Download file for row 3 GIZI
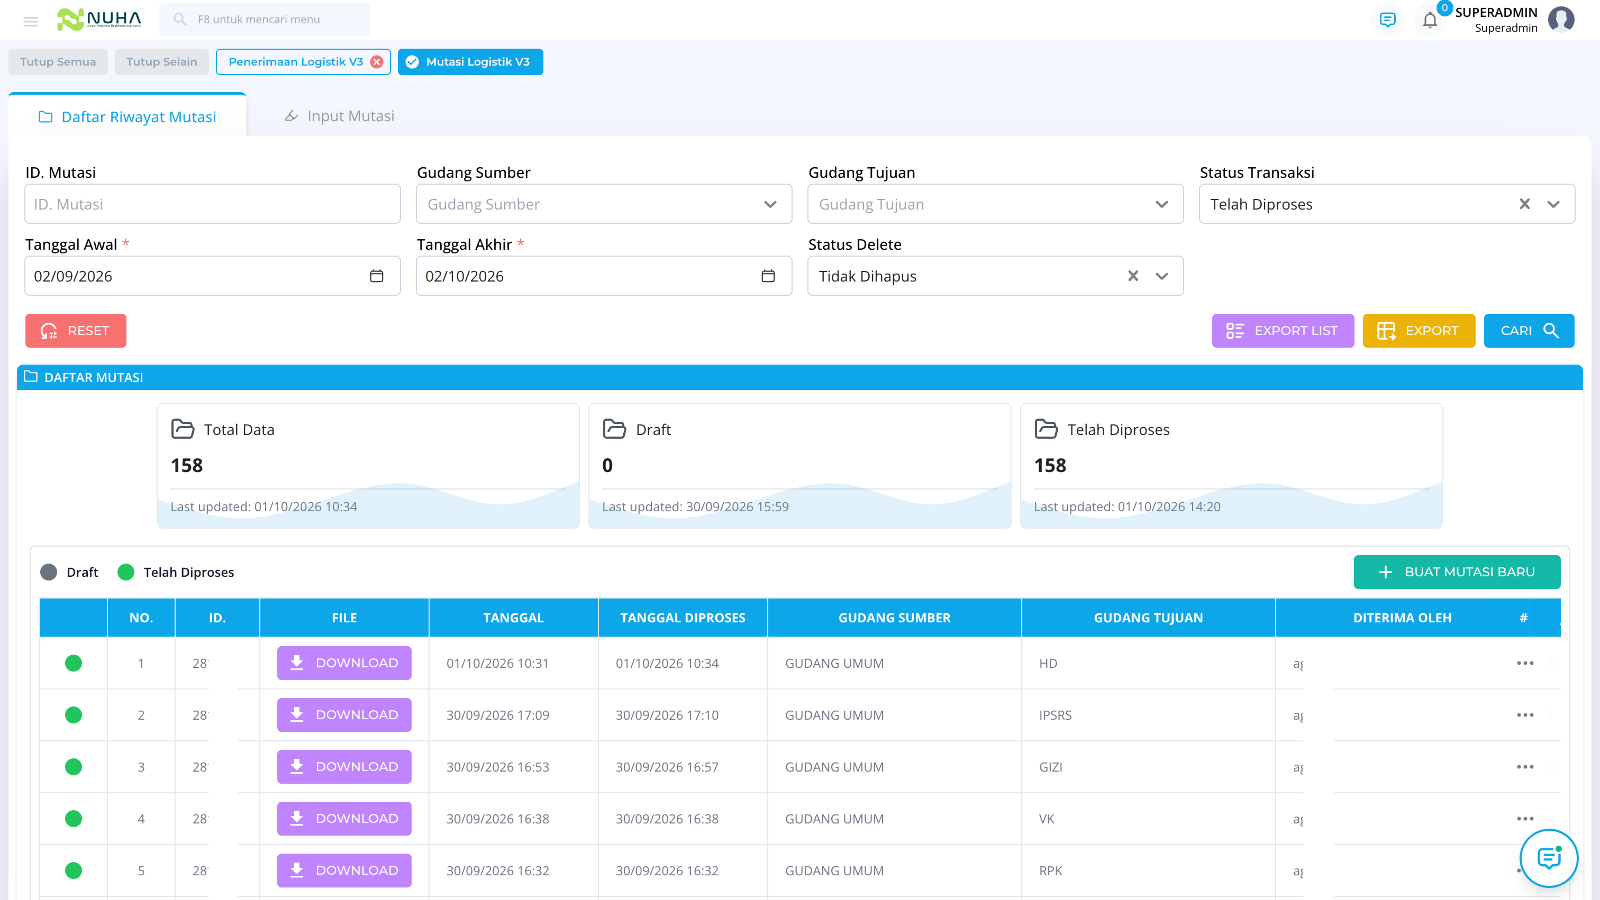Screen dimensions: 1600x900 click(344, 767)
